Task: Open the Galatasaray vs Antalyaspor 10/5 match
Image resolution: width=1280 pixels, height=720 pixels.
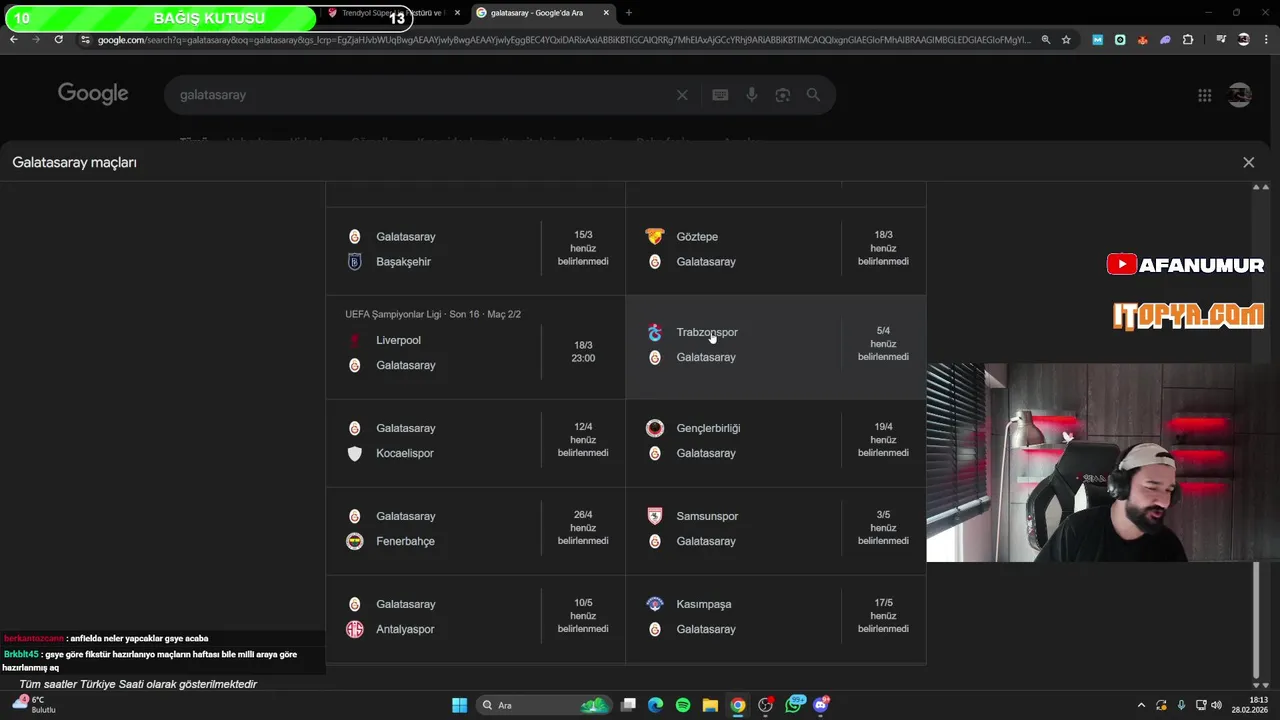Action: click(x=476, y=617)
